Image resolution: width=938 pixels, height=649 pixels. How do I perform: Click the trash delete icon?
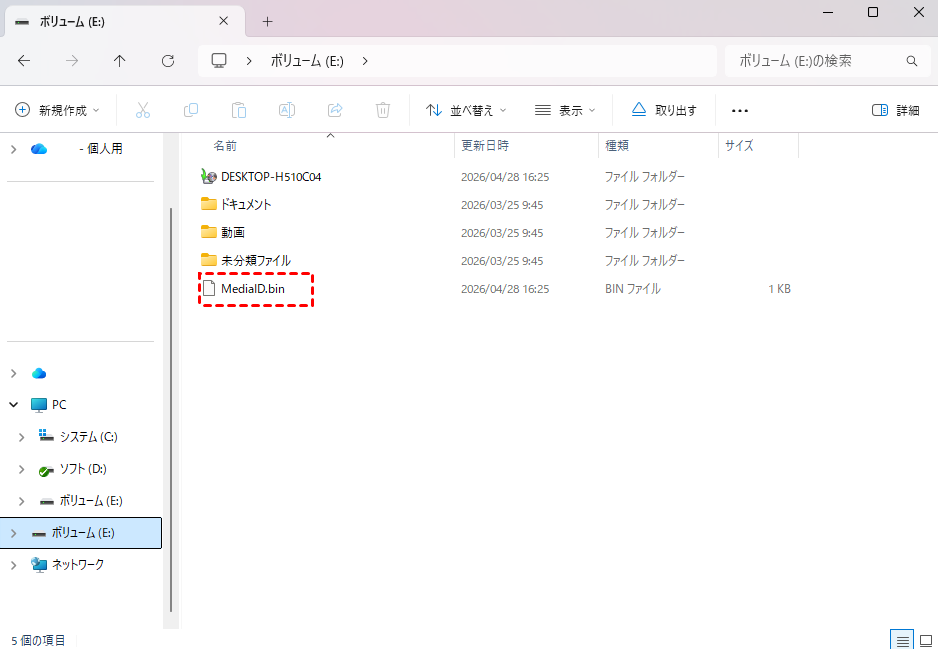tap(383, 110)
